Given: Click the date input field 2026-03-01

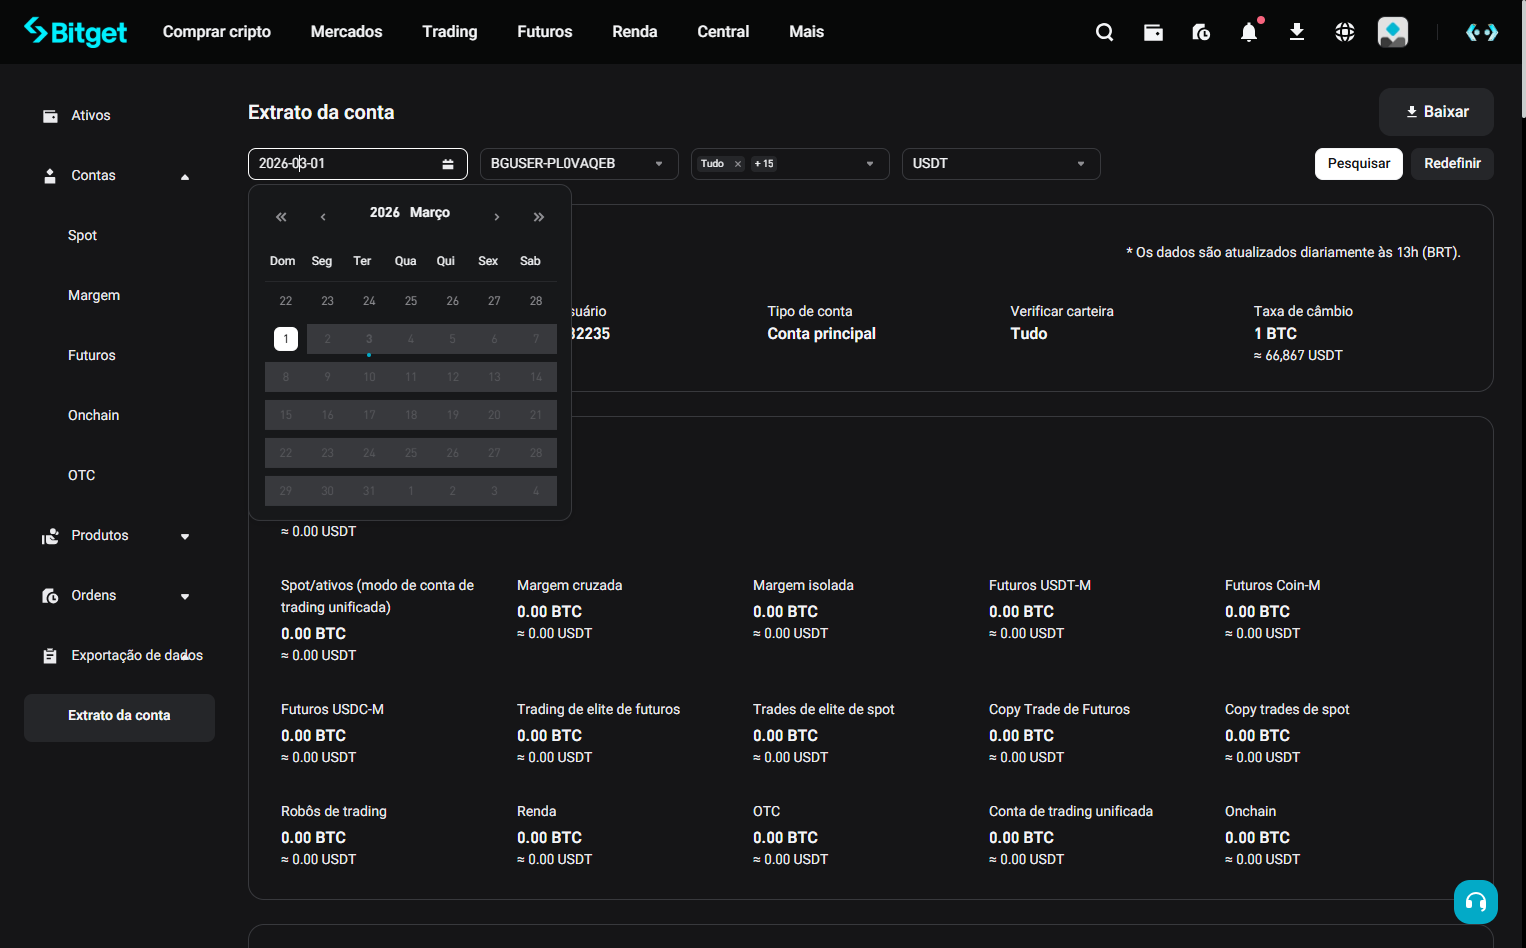Looking at the screenshot, I should tap(358, 164).
